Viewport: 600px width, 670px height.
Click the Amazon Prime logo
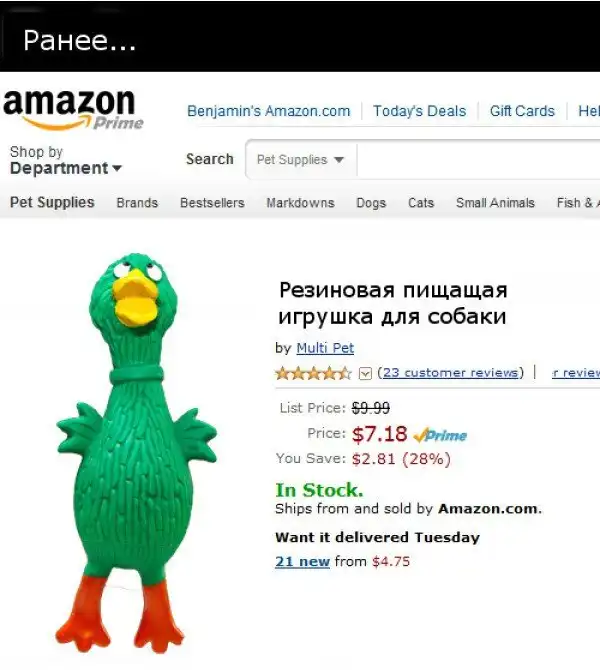(73, 109)
